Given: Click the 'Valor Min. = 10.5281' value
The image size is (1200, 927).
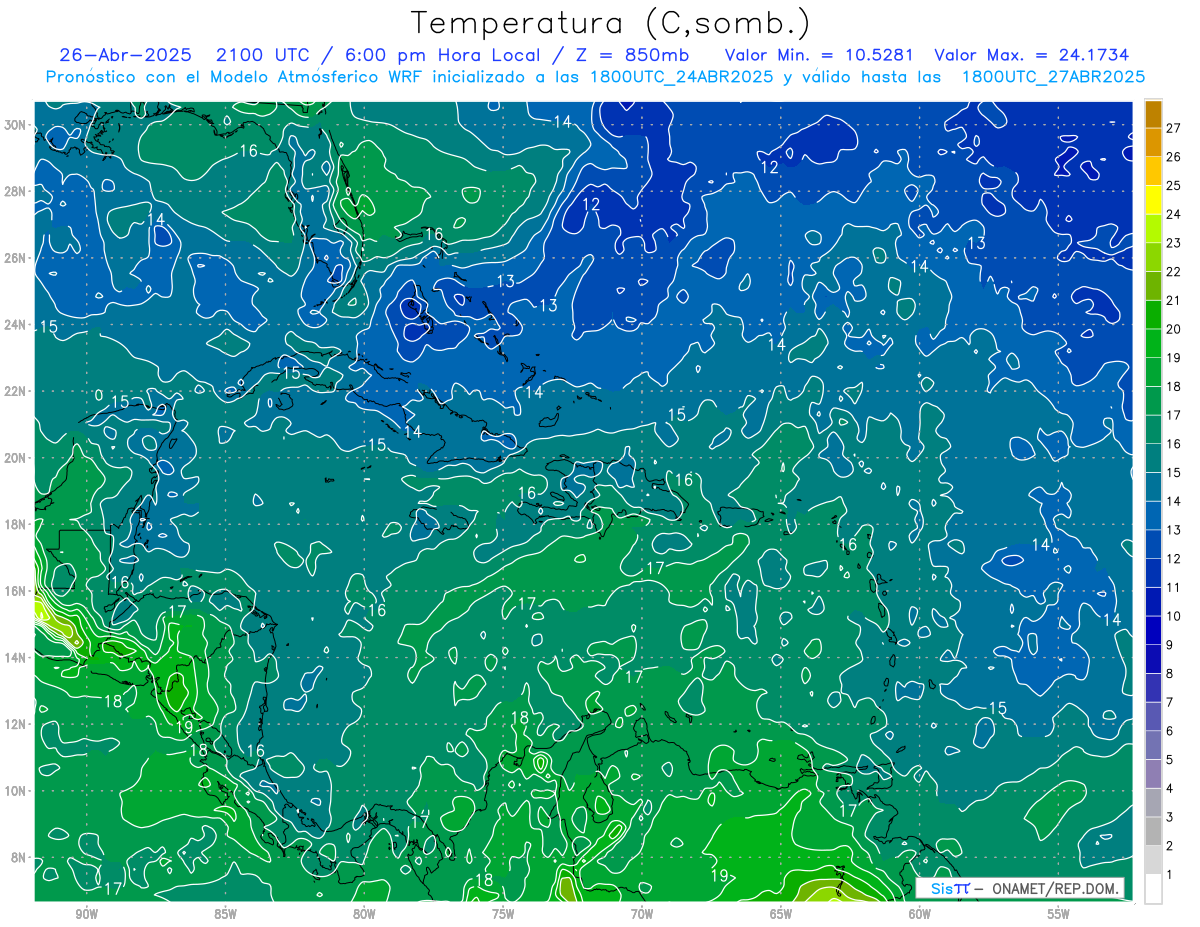Looking at the screenshot, I should (x=819, y=55).
